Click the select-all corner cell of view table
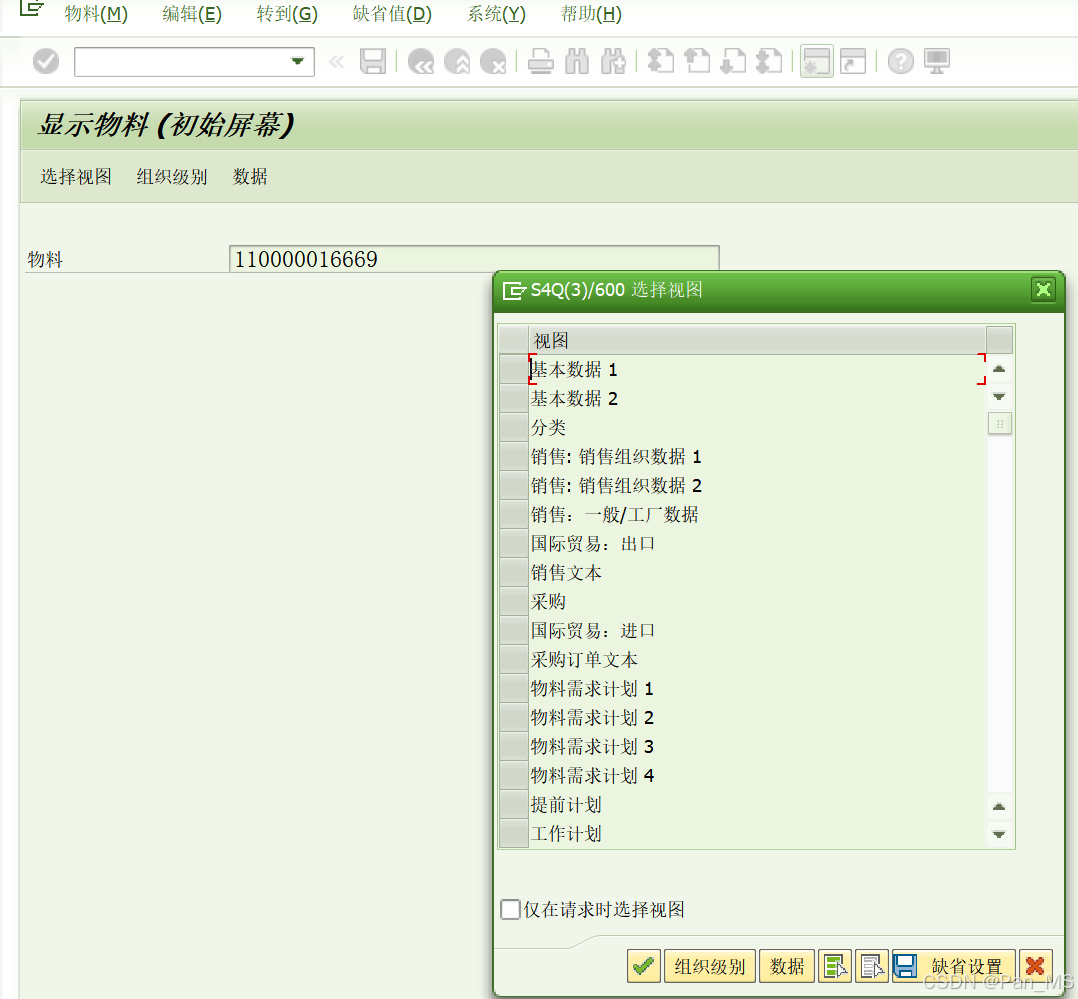The image size is (1078, 999). 514,340
